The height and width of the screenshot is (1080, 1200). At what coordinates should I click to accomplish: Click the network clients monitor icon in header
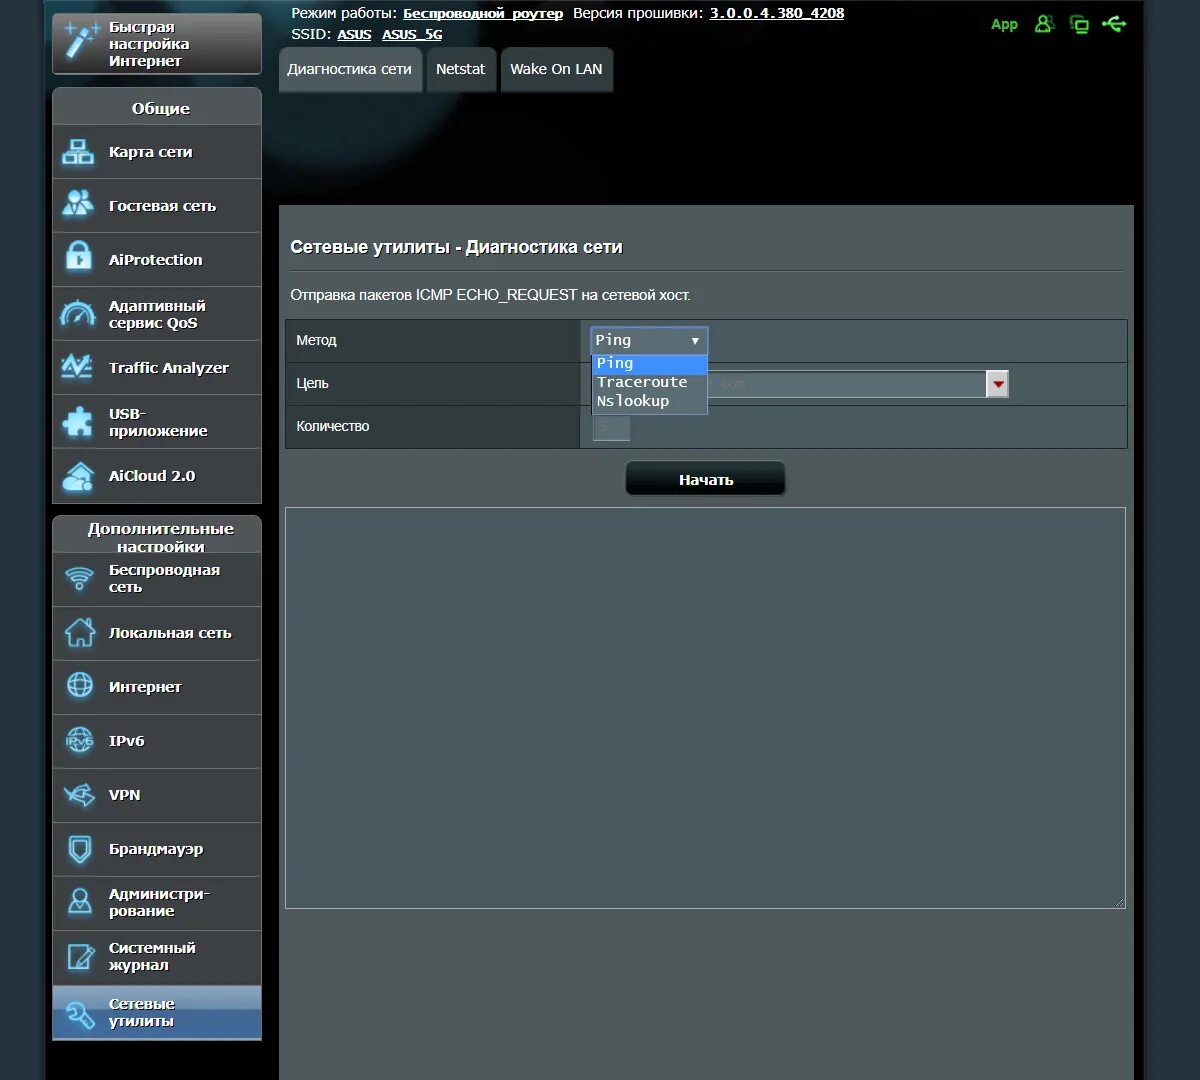(1079, 24)
